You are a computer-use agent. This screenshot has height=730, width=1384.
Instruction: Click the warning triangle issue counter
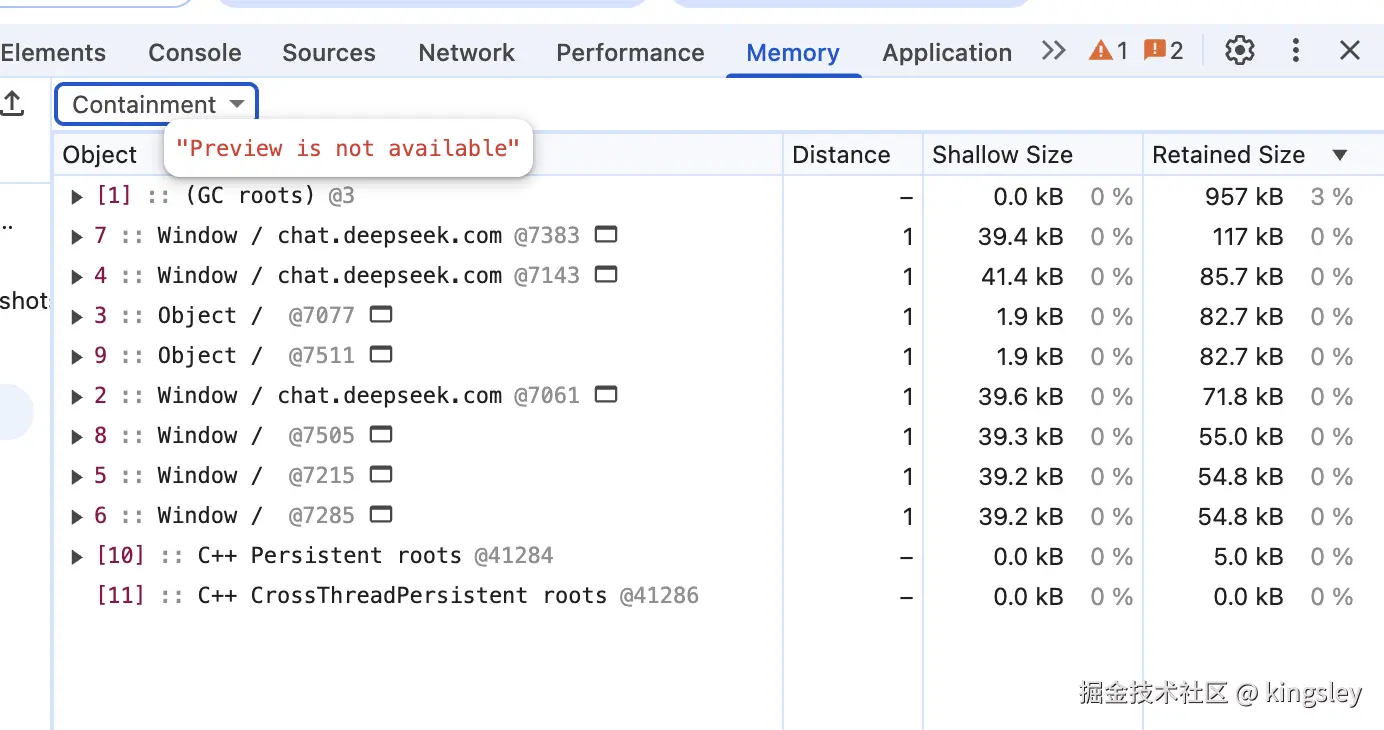1108,51
